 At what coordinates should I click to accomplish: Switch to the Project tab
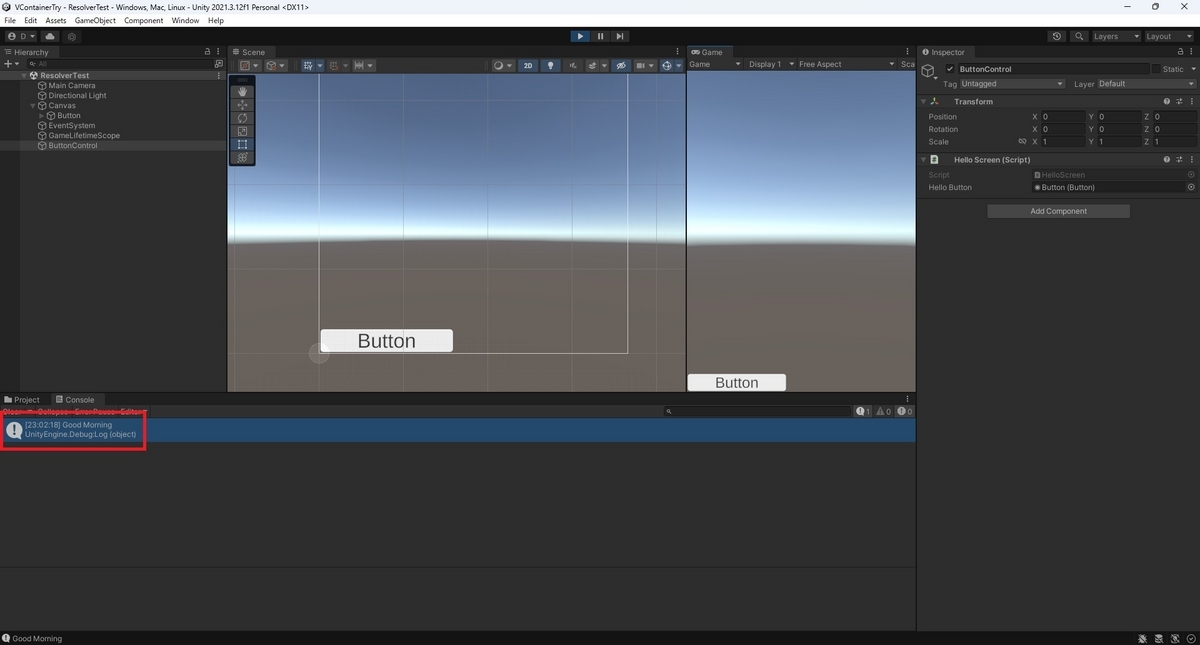coord(22,399)
